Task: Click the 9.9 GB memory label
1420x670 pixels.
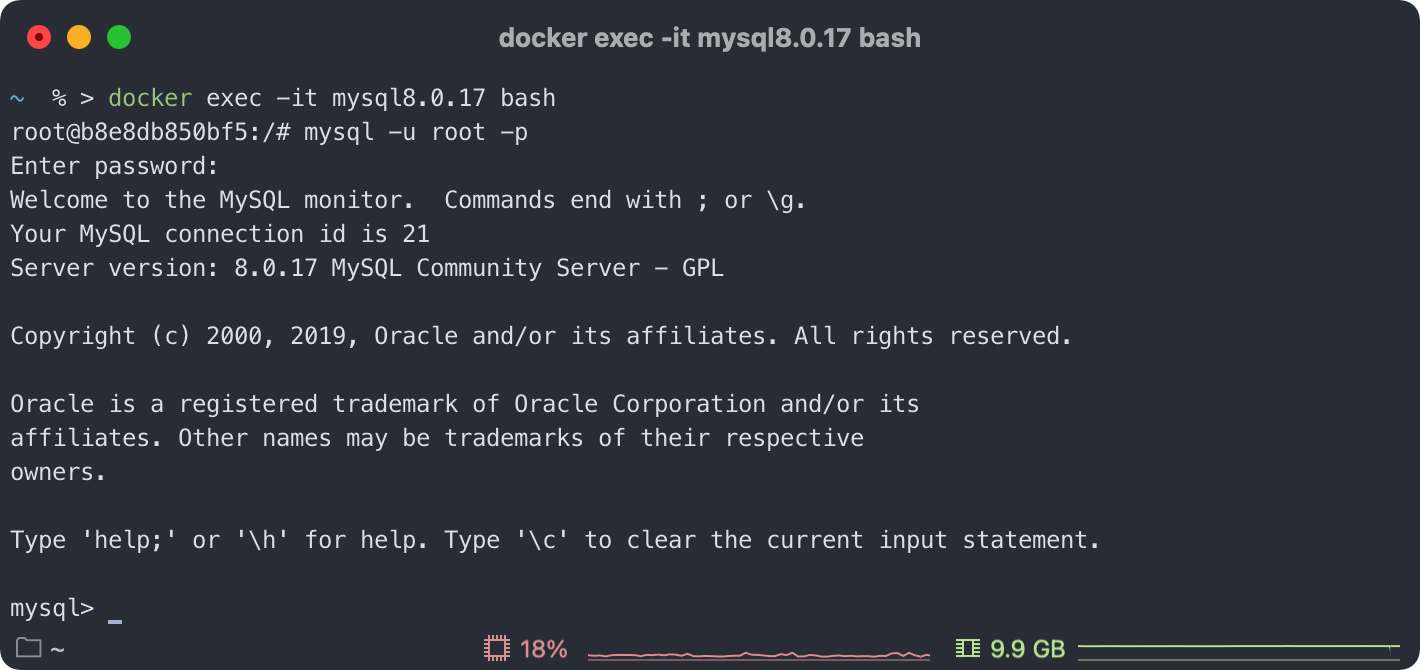Action: [1027, 649]
